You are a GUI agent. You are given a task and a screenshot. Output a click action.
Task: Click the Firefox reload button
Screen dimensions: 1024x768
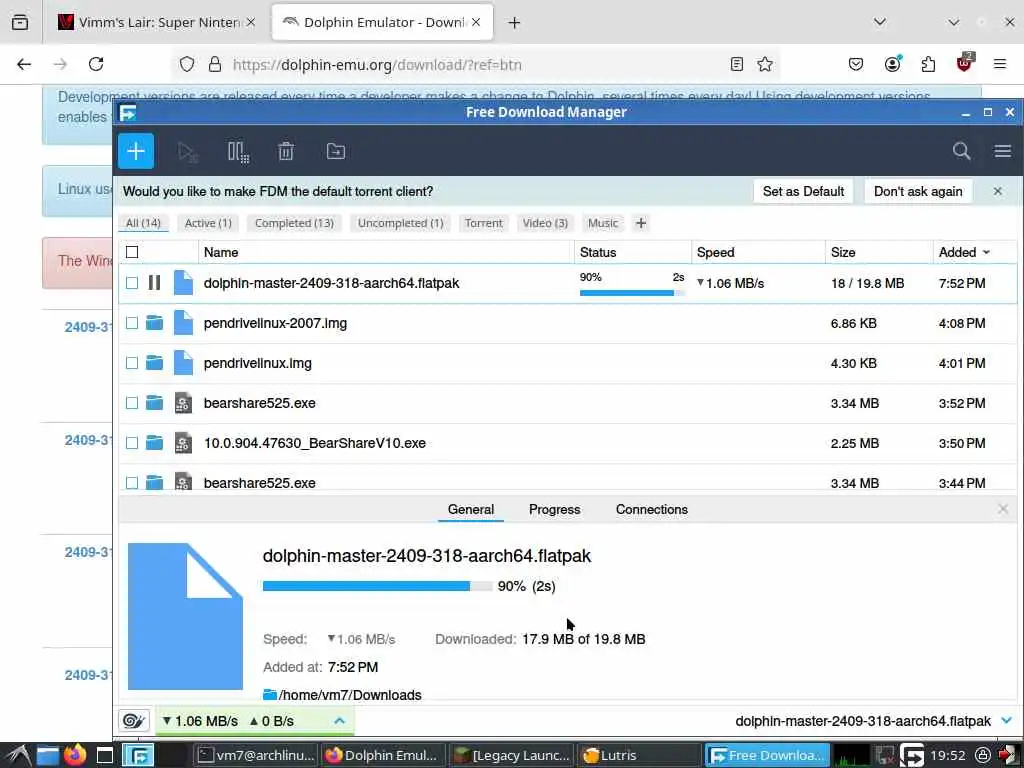96,64
